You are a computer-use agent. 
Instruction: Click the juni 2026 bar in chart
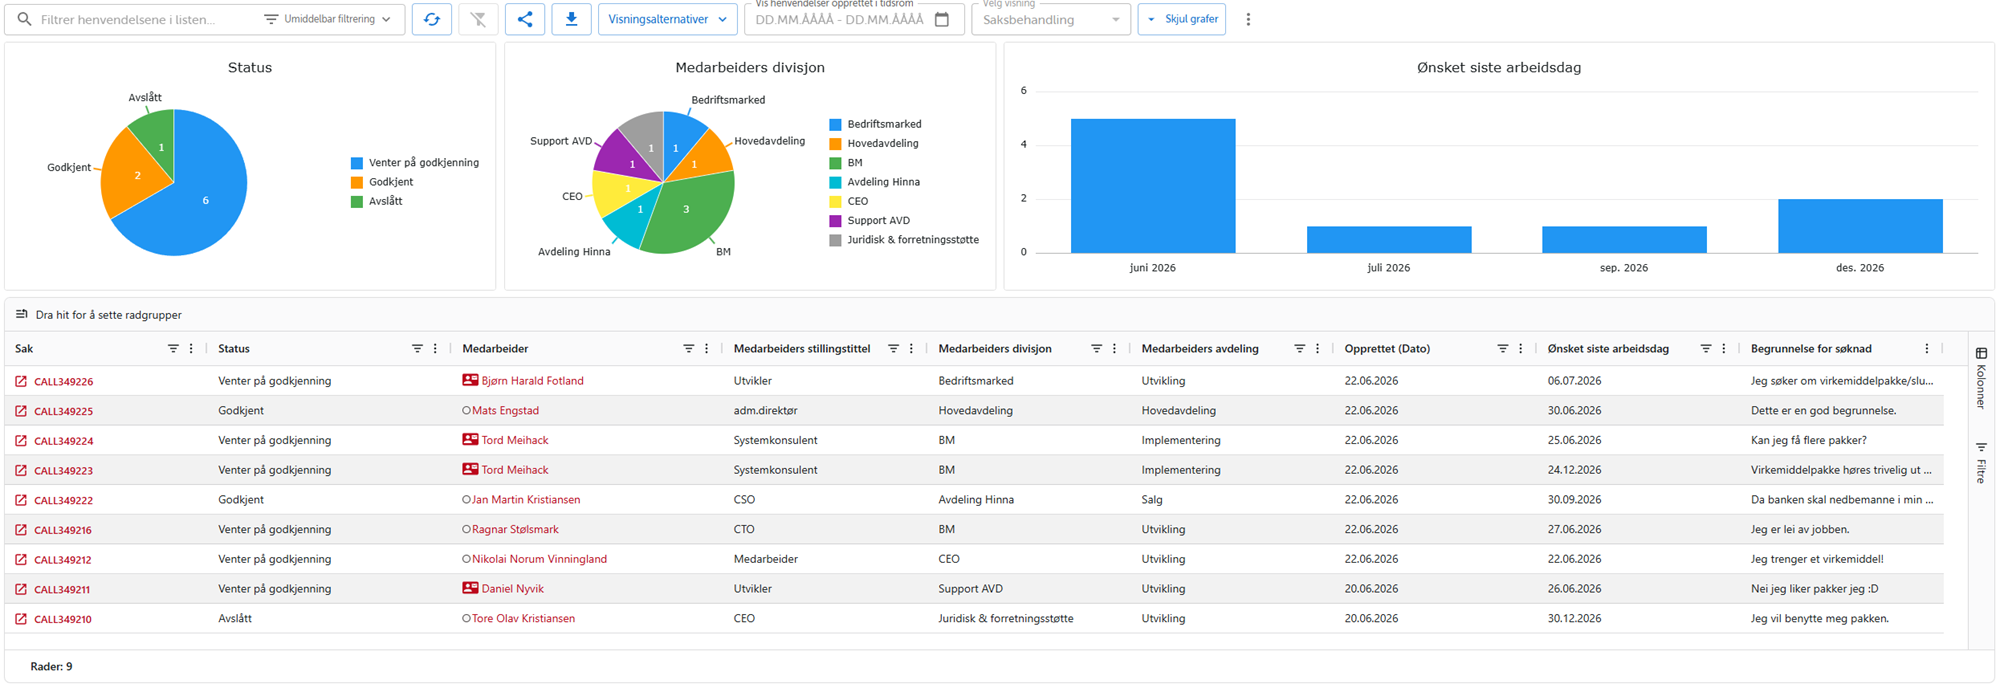[1153, 186]
